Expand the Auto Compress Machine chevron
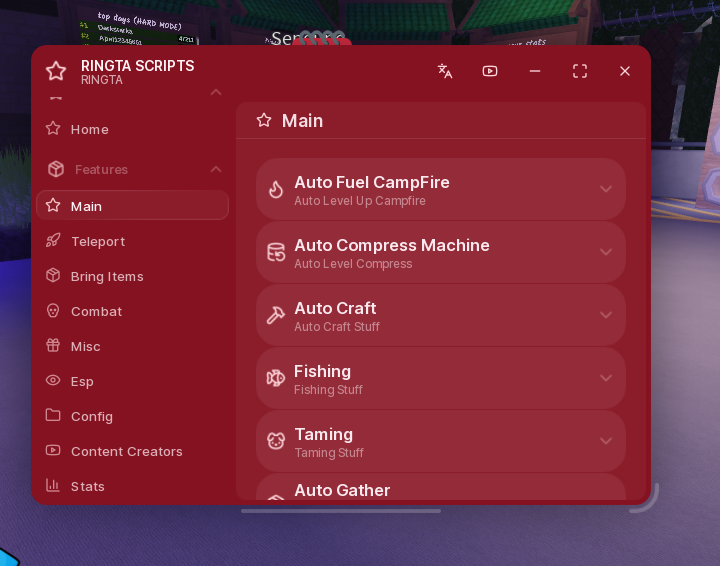This screenshot has height=566, width=720. [606, 252]
